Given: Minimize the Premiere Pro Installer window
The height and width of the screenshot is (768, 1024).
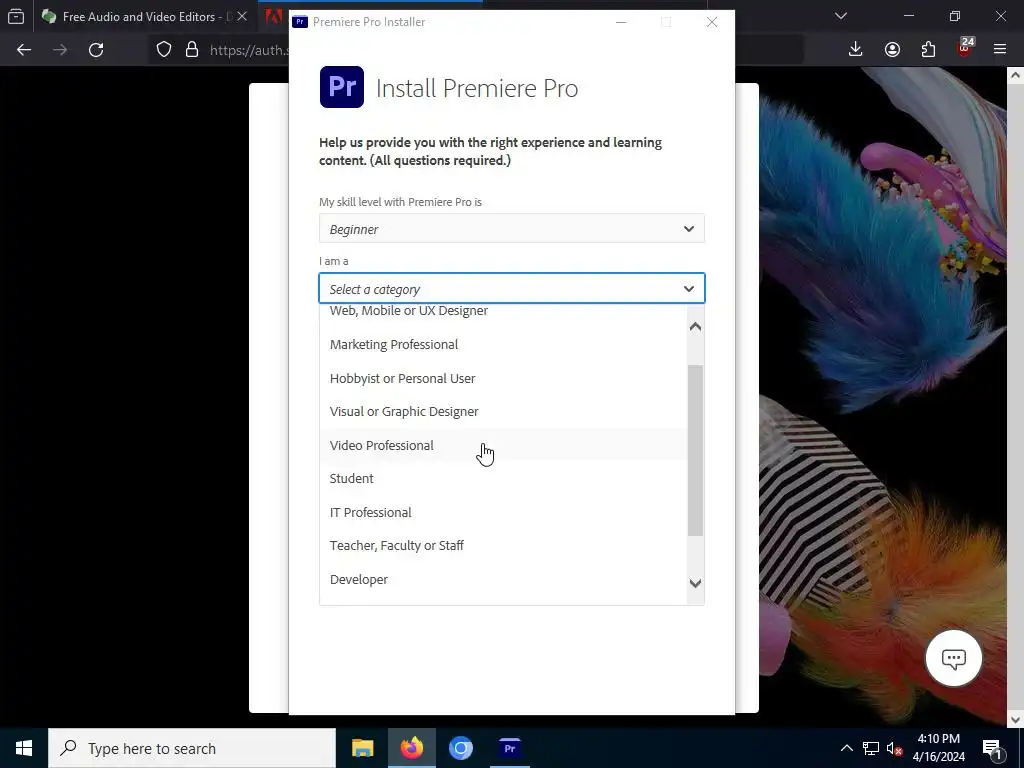Looking at the screenshot, I should tap(621, 22).
